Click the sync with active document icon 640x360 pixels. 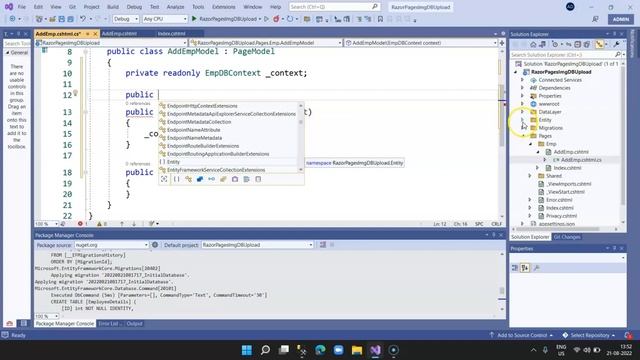[x=568, y=44]
